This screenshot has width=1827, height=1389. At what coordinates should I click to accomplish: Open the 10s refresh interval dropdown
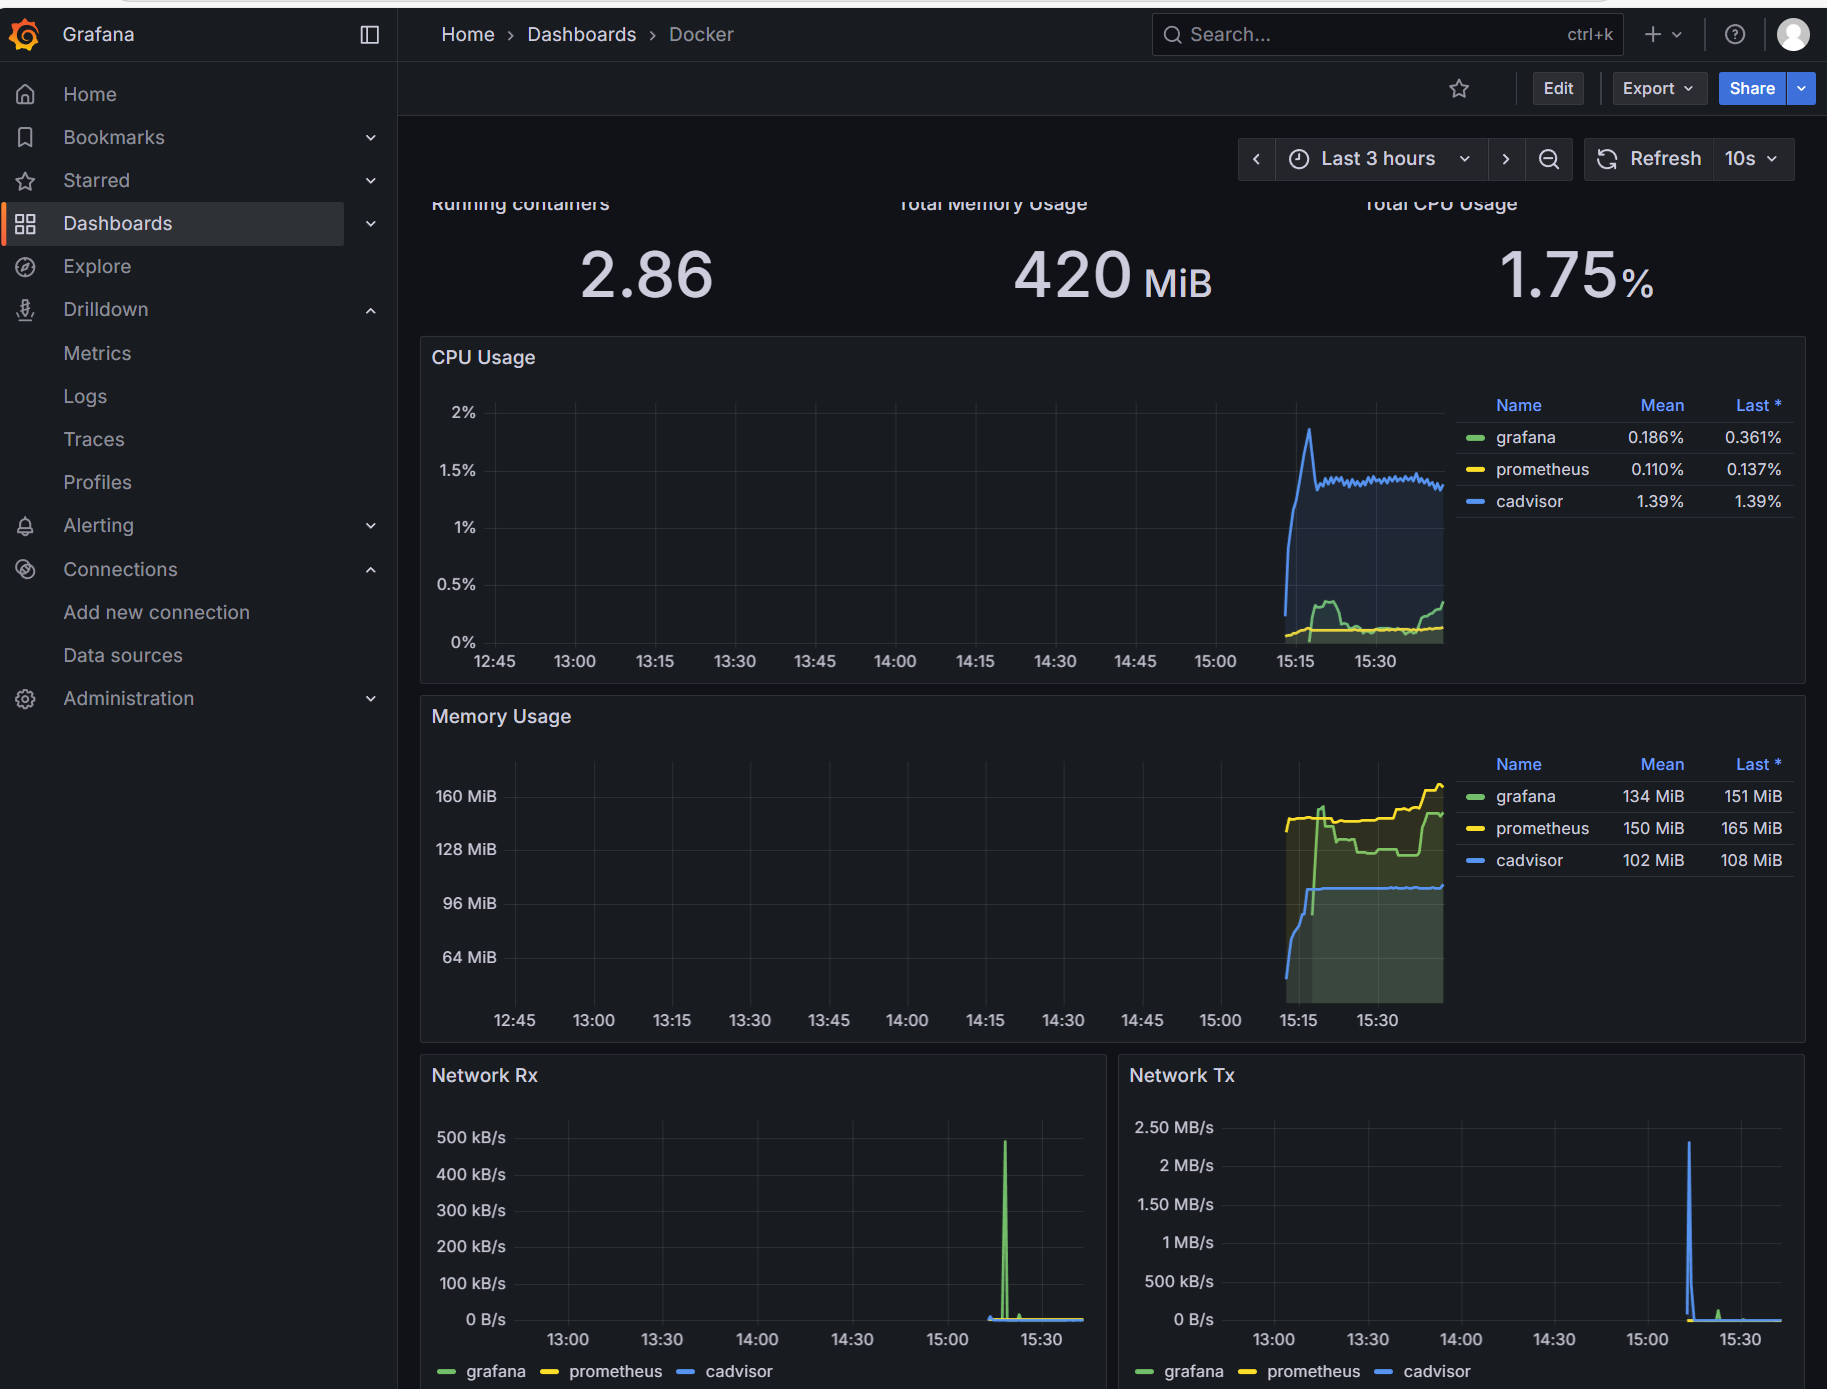coord(1752,159)
